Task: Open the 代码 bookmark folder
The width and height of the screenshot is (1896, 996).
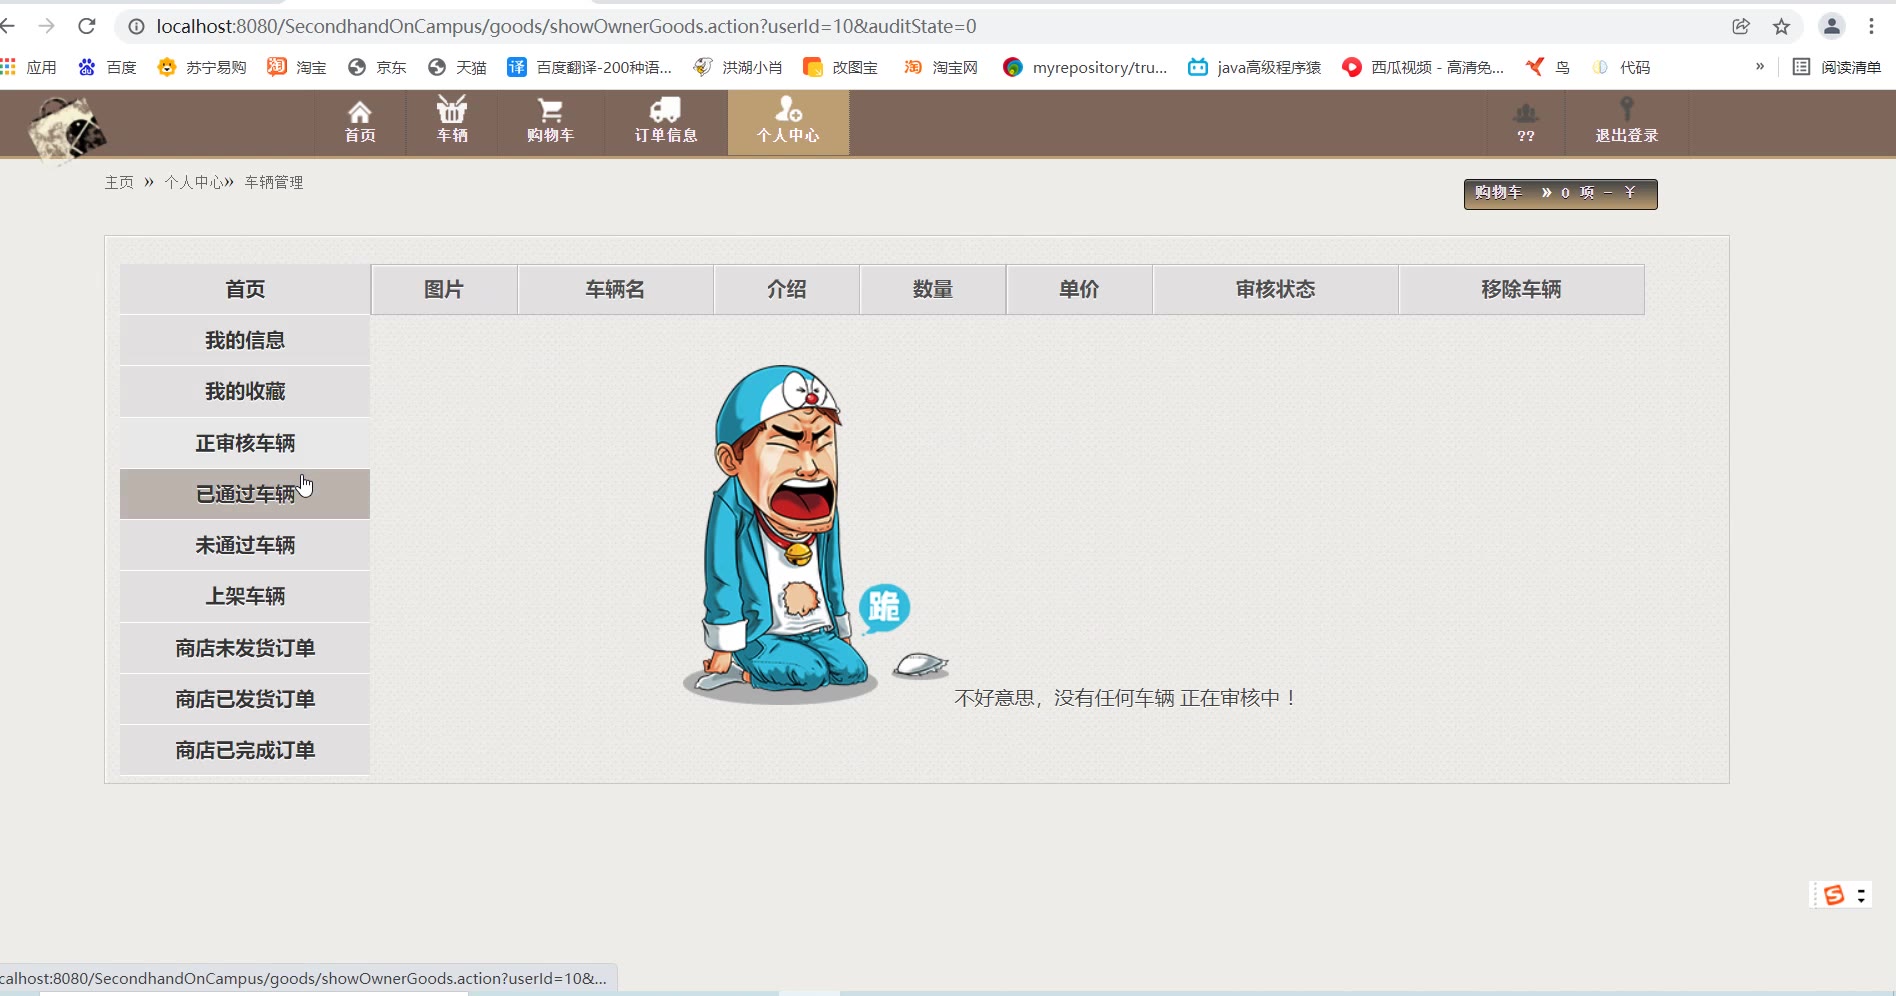Action: (x=1621, y=67)
